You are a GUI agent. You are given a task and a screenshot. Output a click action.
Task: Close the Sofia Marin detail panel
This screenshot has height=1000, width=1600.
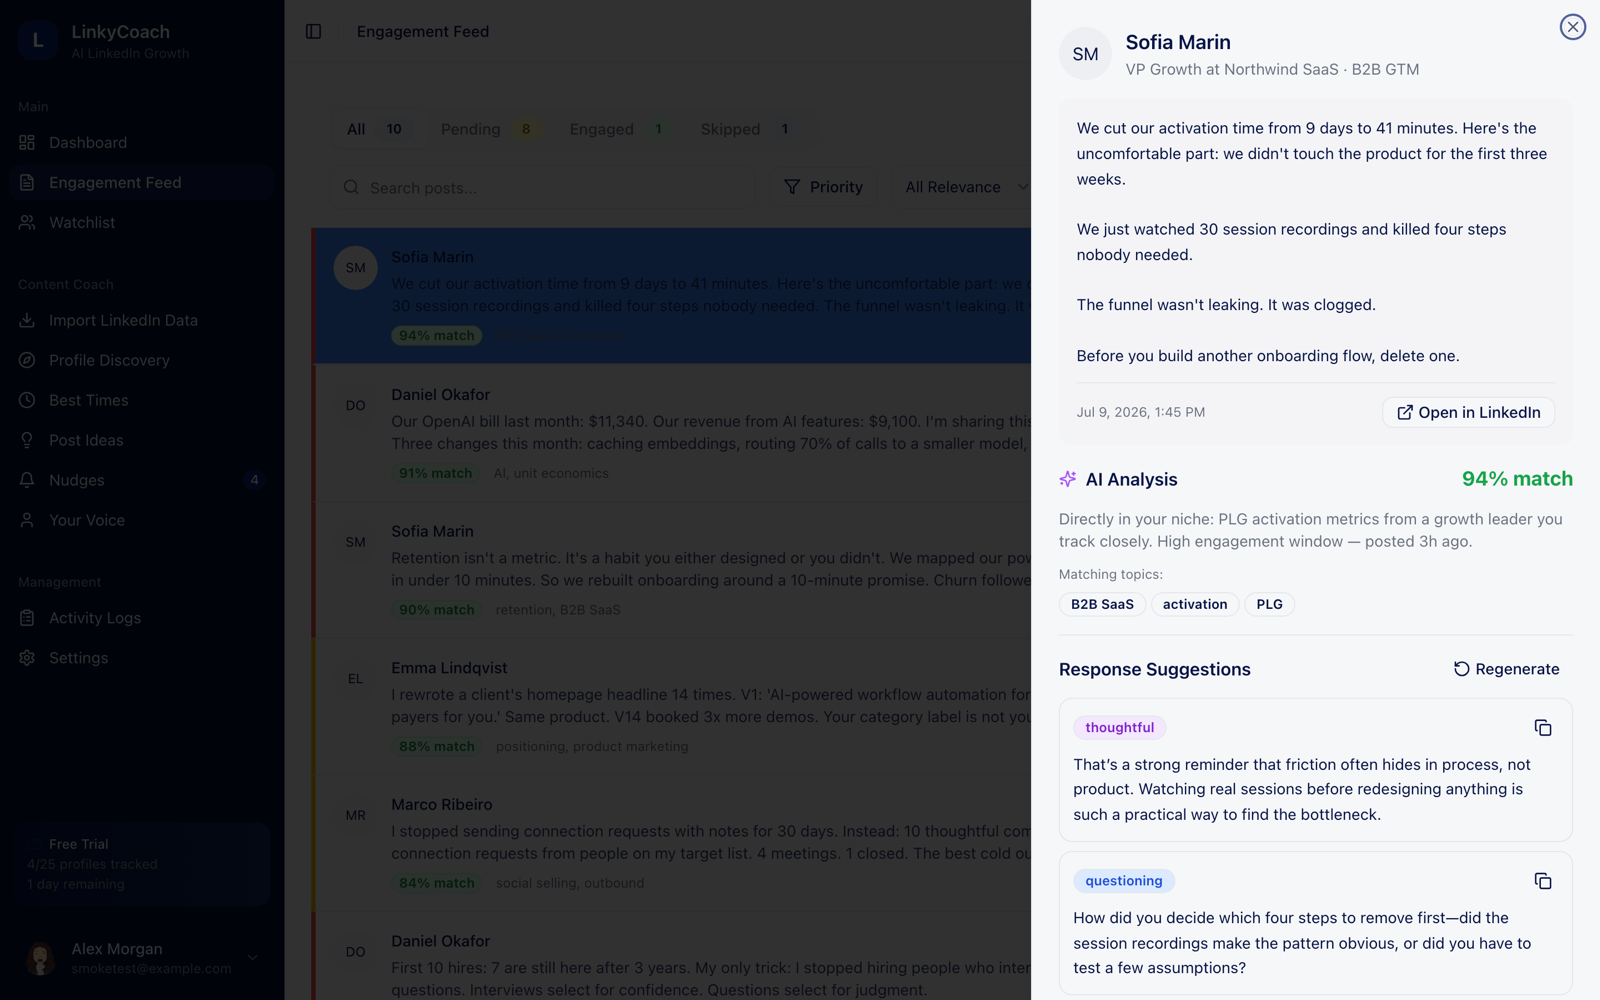(x=1573, y=27)
